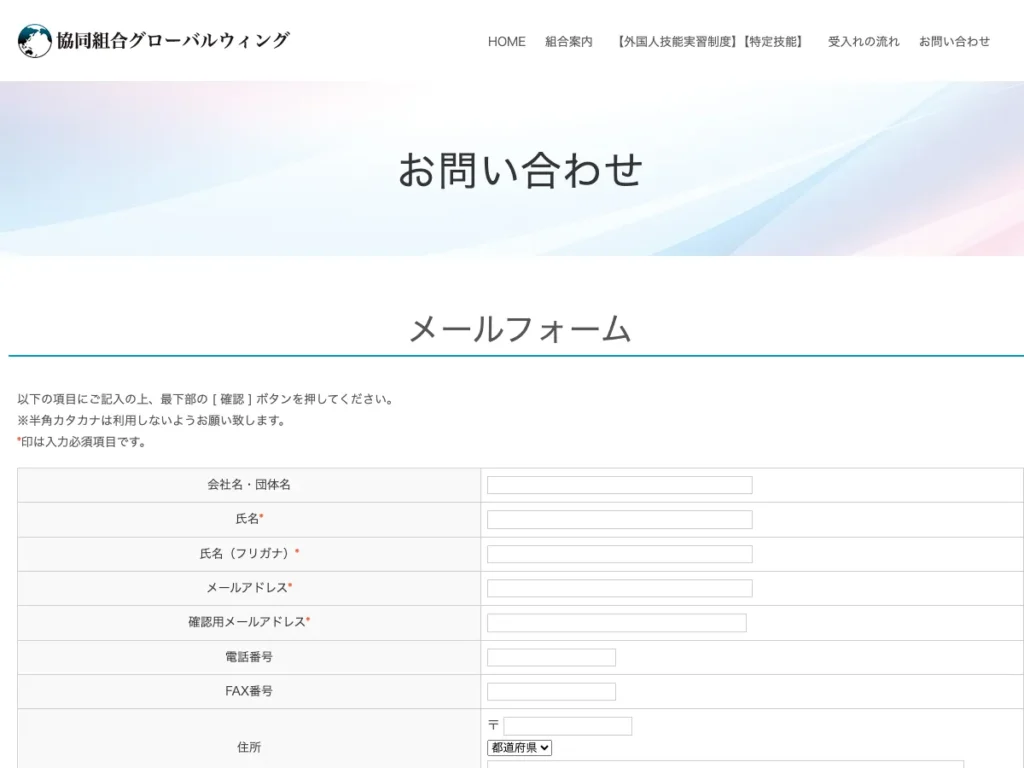1024x768 pixels.
Task: Expand the 都道府県 dropdown
Action: point(519,748)
